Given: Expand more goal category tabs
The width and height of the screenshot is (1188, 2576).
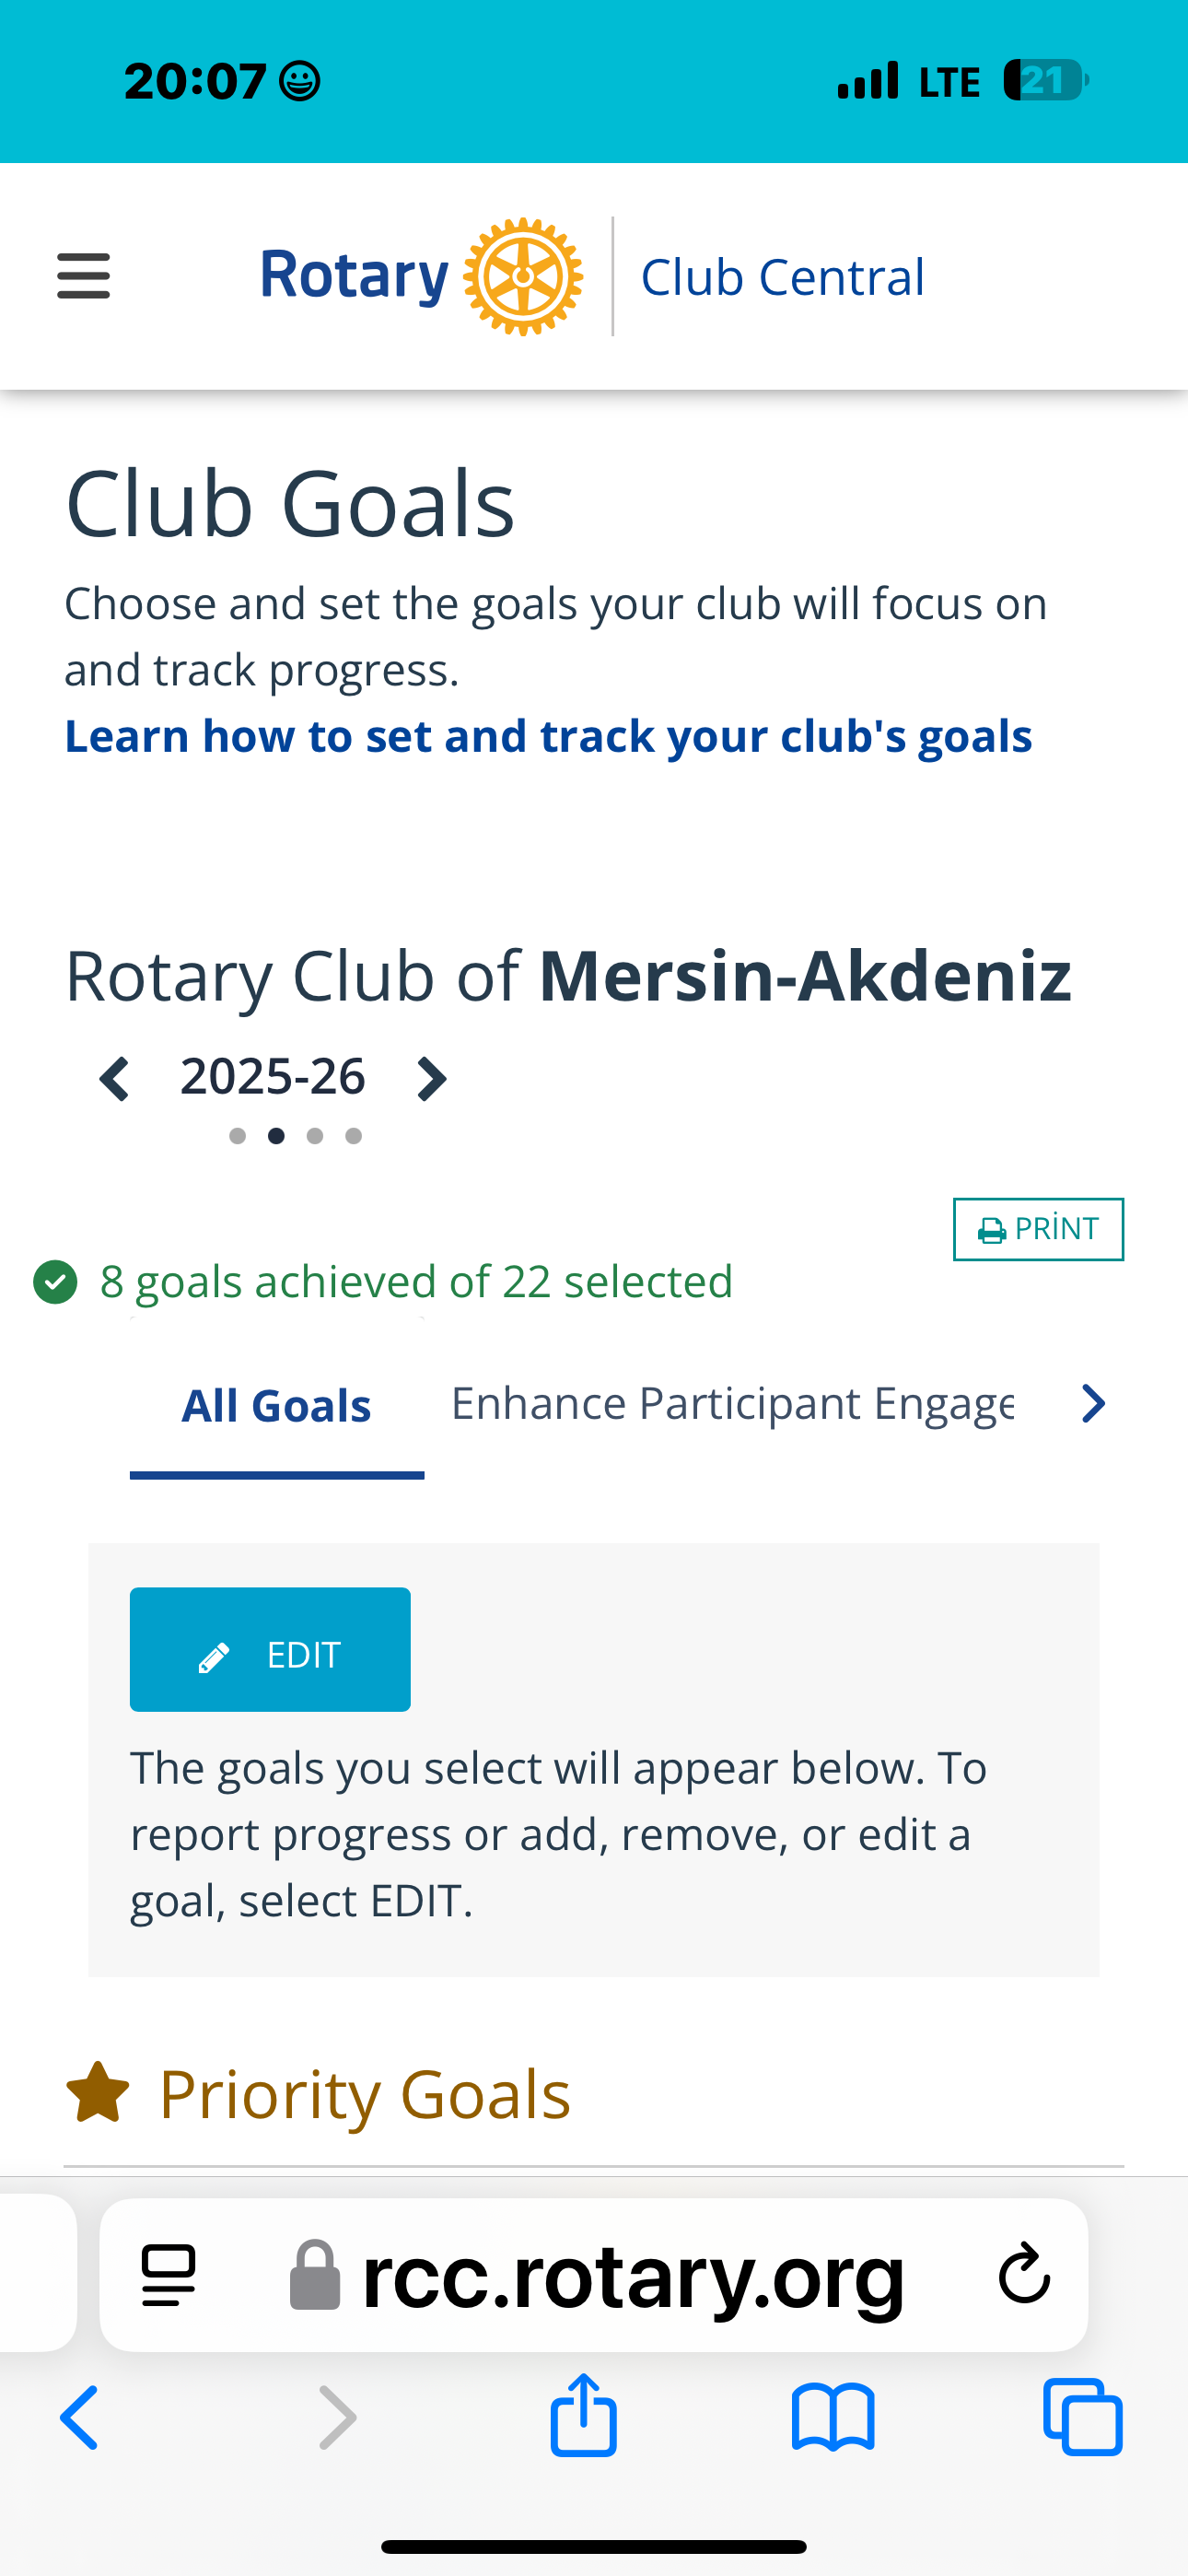Looking at the screenshot, I should (1094, 1403).
